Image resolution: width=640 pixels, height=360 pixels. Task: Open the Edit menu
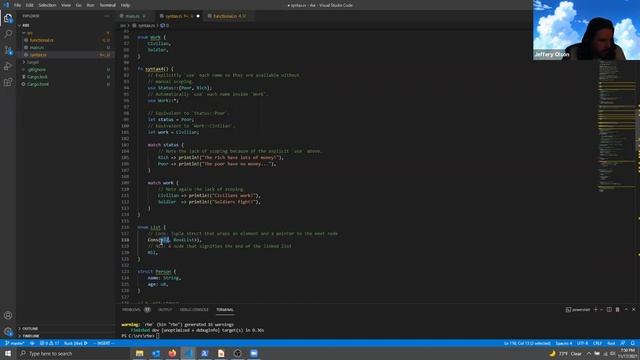click(29, 5)
